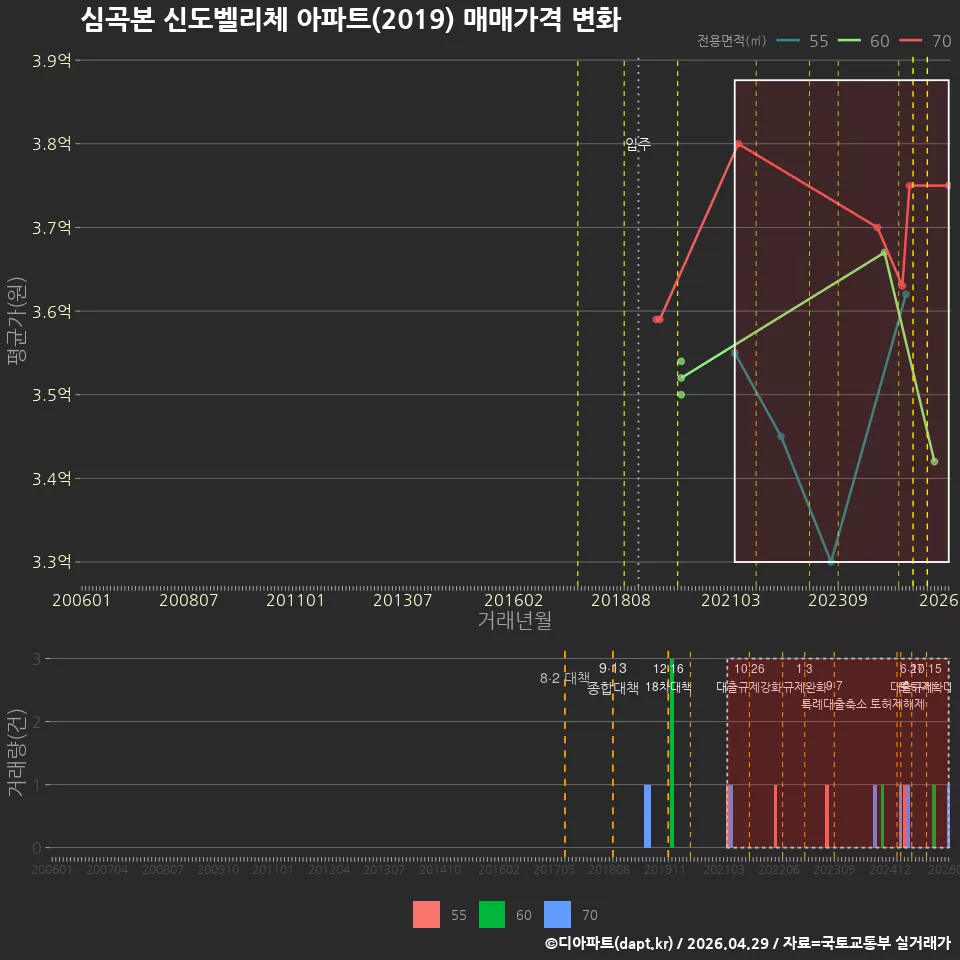Click the 12·16 18차대책 annotation label
This screenshot has height=960, width=960.
click(669, 678)
